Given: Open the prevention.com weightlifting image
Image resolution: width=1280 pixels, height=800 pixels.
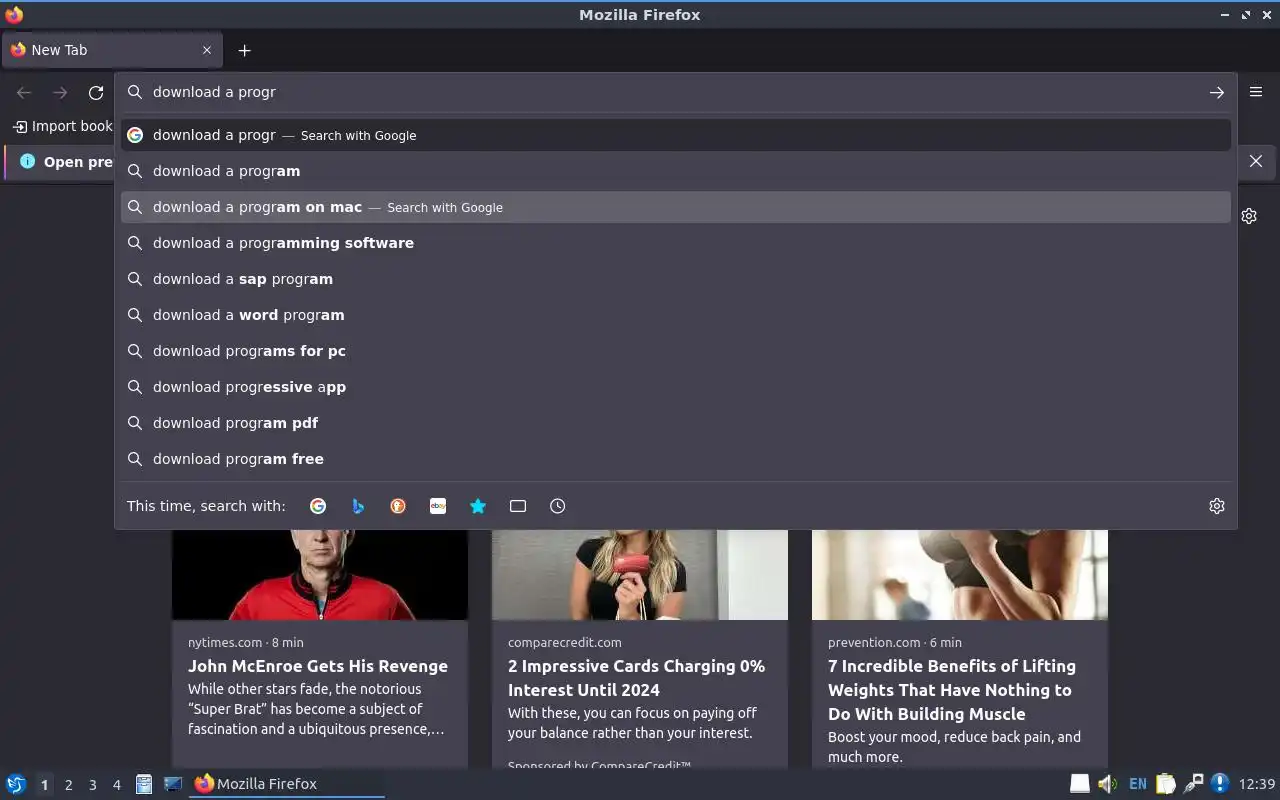Looking at the screenshot, I should click(960, 575).
